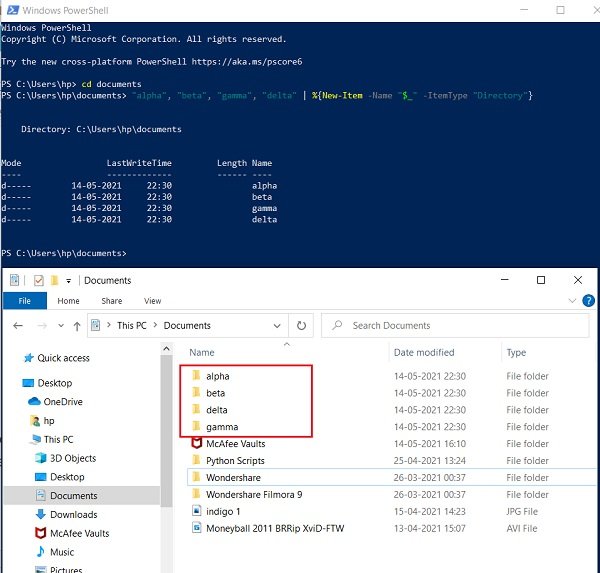600x573 pixels.
Task: Open Explorer Help with the question icon
Action: click(x=588, y=300)
